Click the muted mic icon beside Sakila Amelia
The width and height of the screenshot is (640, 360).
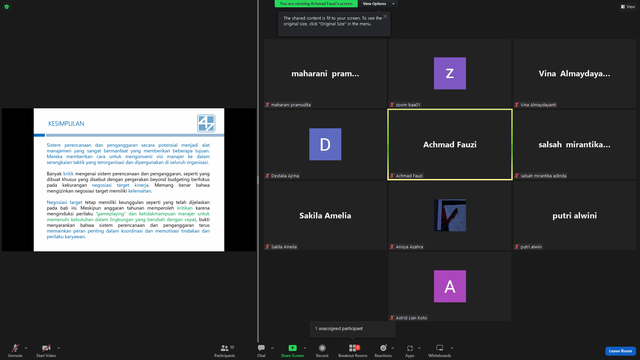coord(268,247)
